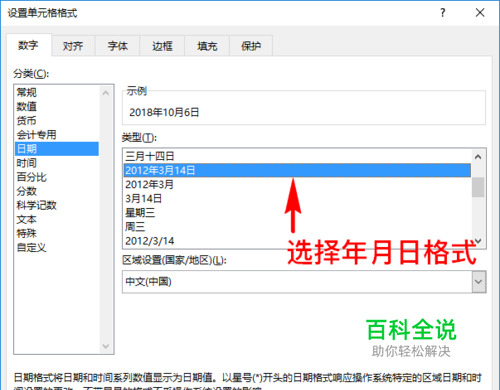Image resolution: width=500 pixels, height=390 pixels.
Task: Go to the 填充 tab
Action: tap(207, 46)
